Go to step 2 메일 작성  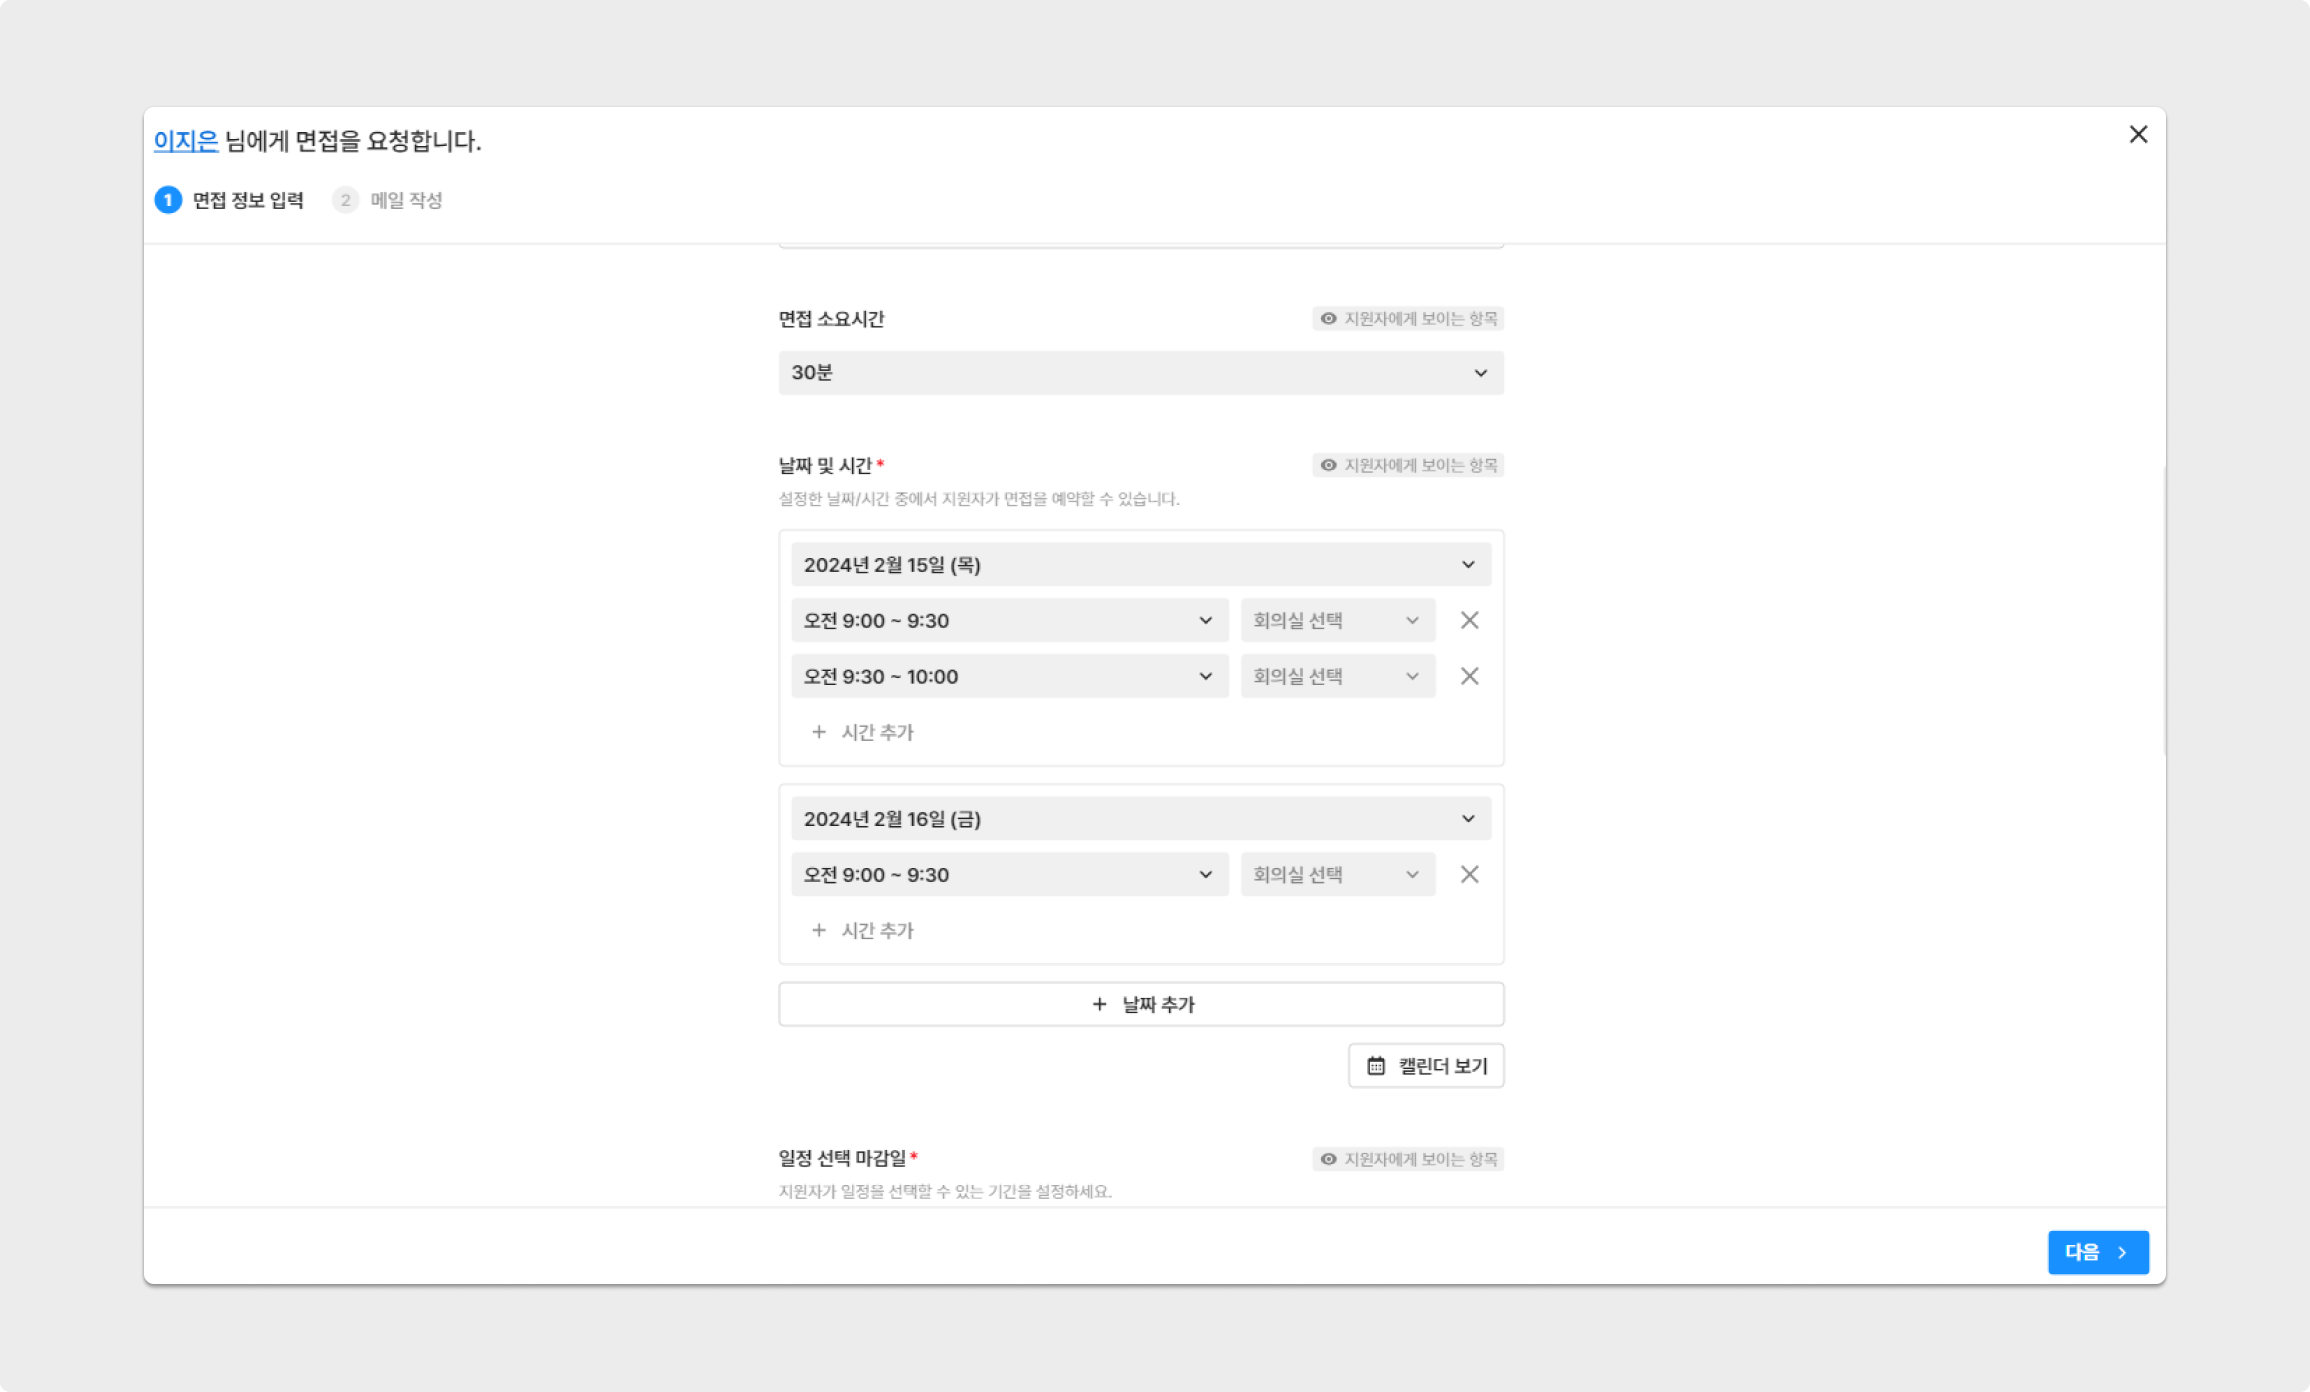click(x=388, y=200)
